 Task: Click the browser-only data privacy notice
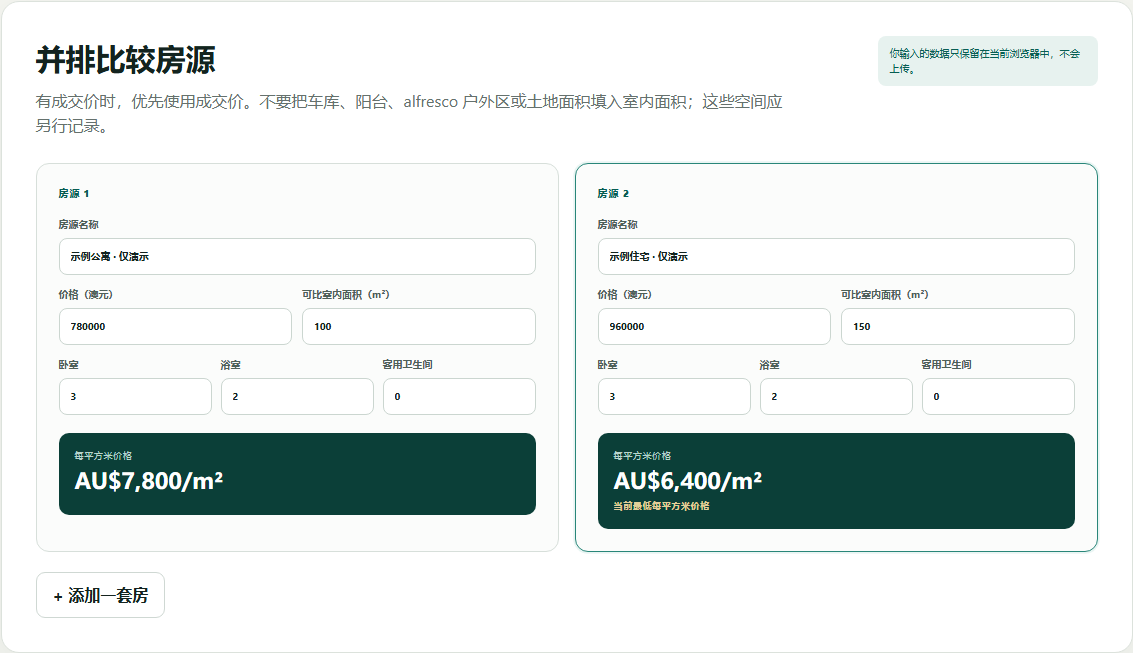(x=987, y=61)
